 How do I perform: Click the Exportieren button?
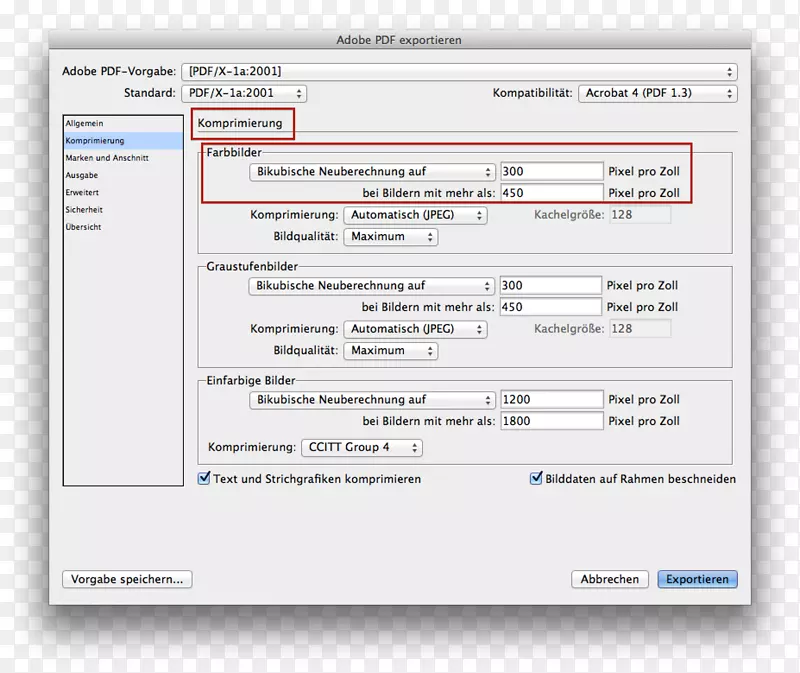coord(697,579)
